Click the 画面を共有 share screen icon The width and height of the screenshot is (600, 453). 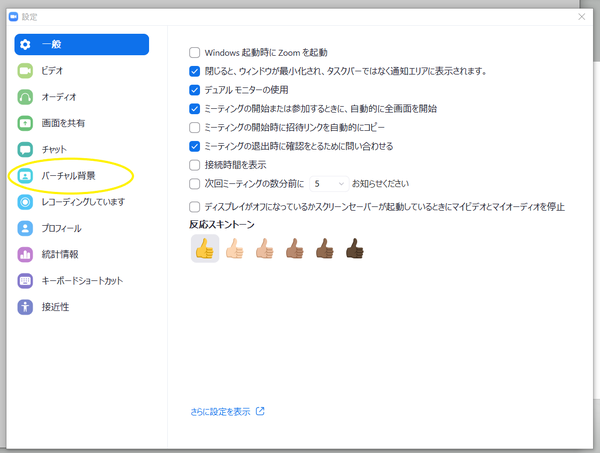pyautogui.click(x=25, y=123)
